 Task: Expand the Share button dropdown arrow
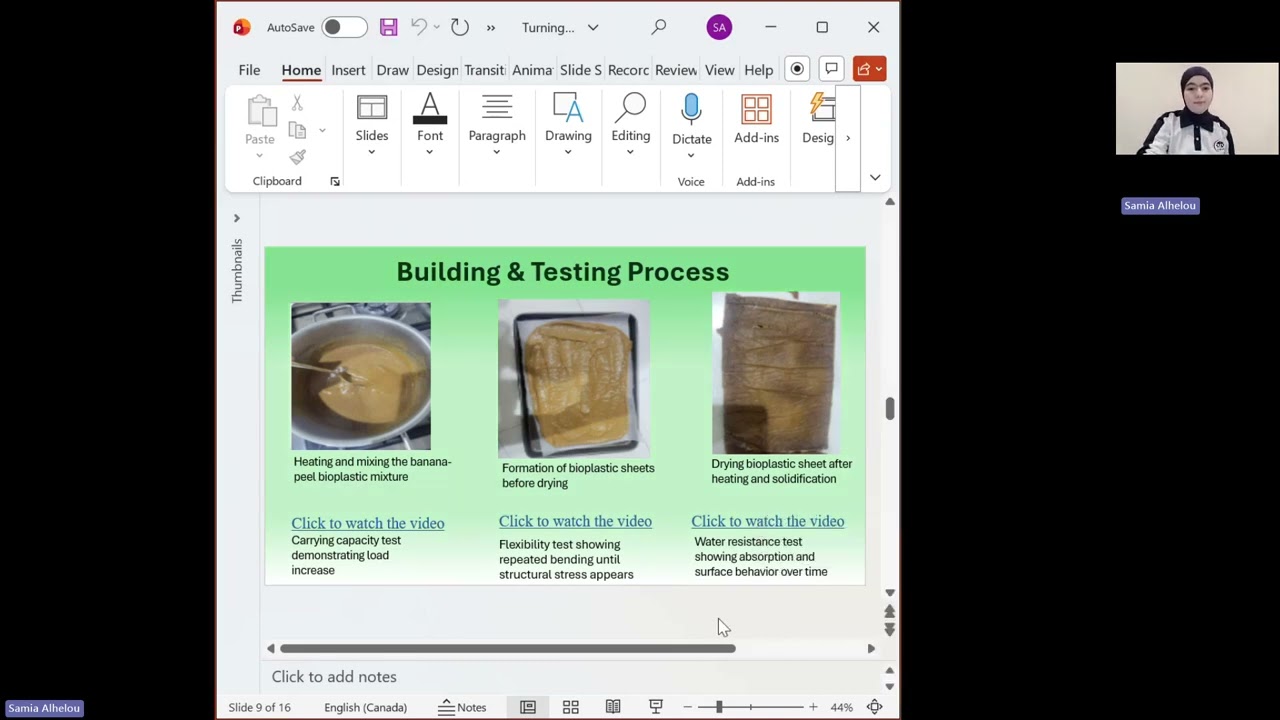click(x=879, y=69)
